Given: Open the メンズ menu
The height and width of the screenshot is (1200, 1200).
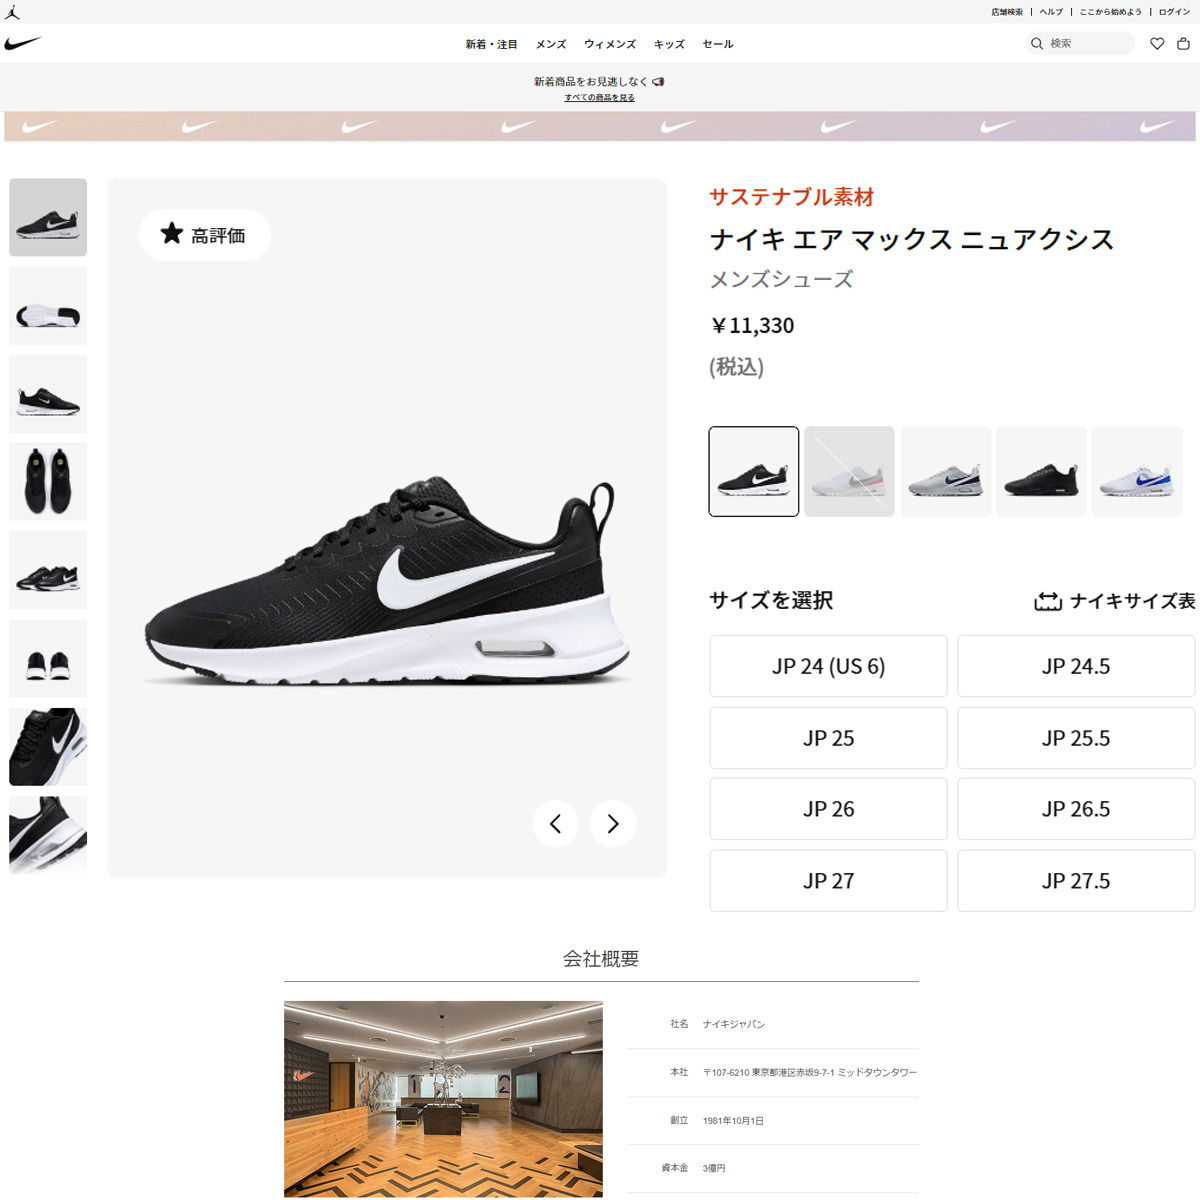Looking at the screenshot, I should tap(551, 44).
